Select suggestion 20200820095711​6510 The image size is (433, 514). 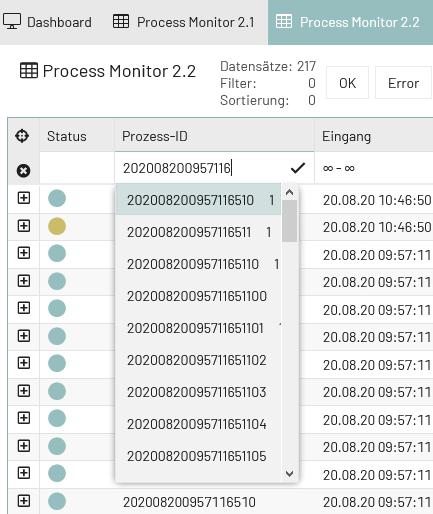coord(198,200)
